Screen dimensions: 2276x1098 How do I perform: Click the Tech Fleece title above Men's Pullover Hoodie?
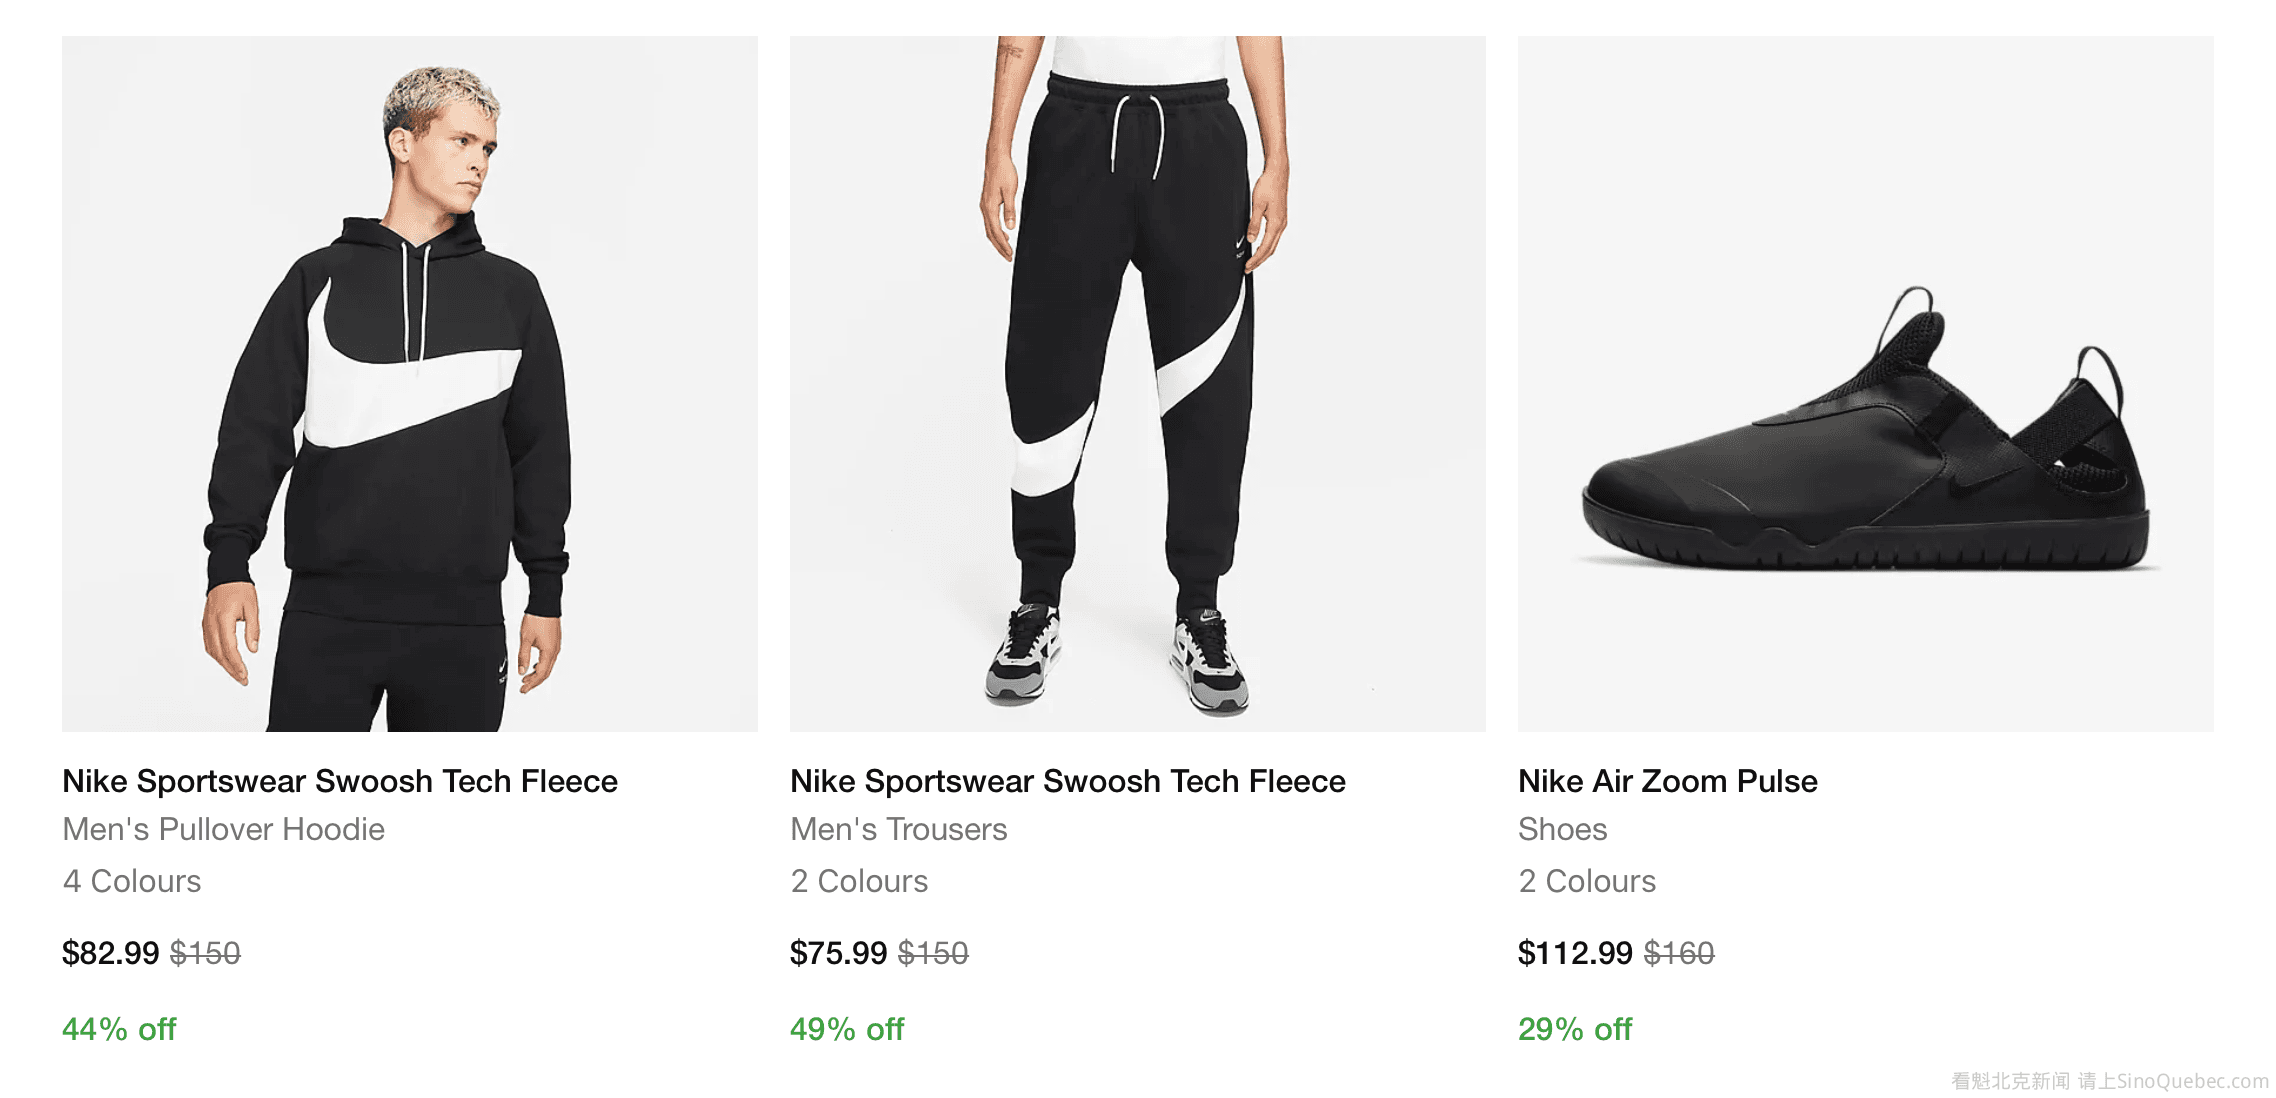340,781
